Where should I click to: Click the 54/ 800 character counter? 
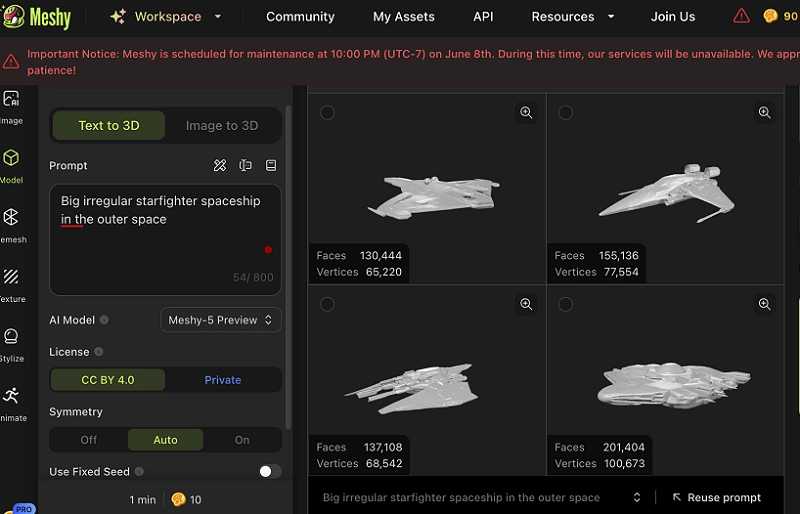(253, 277)
